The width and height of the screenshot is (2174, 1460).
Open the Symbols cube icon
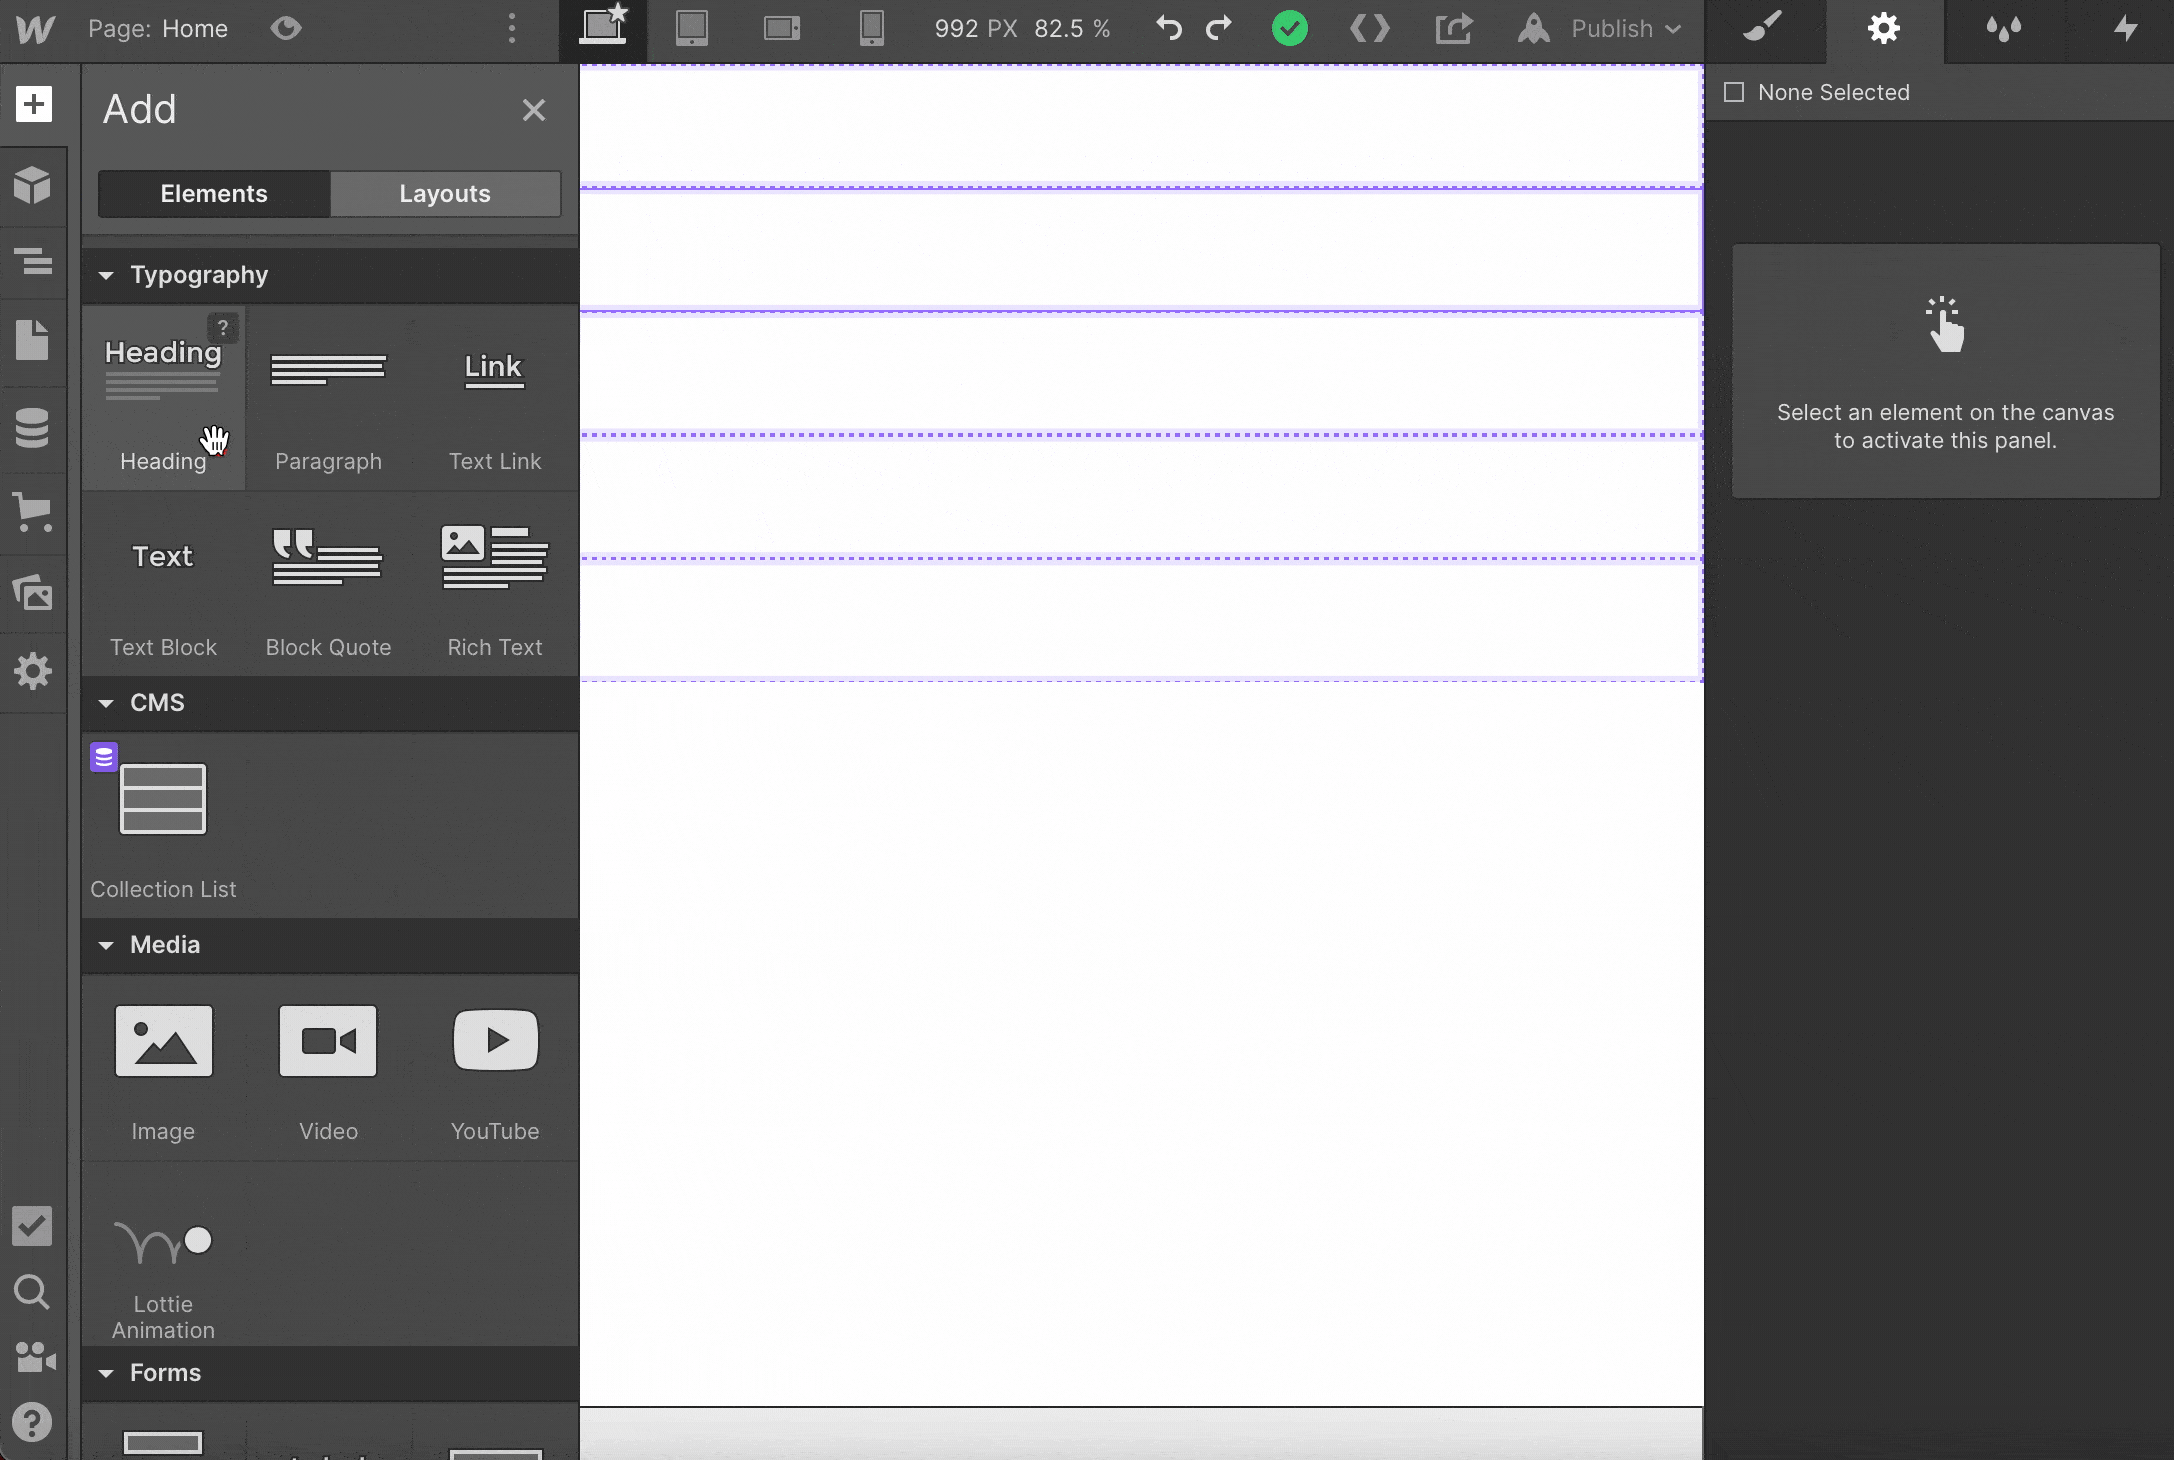tap(33, 185)
